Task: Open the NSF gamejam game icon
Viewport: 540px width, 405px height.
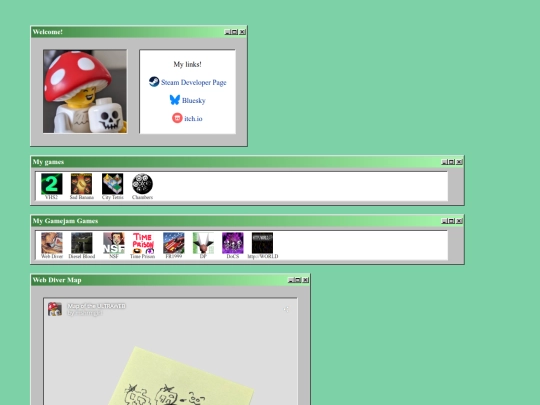Action: [x=114, y=243]
